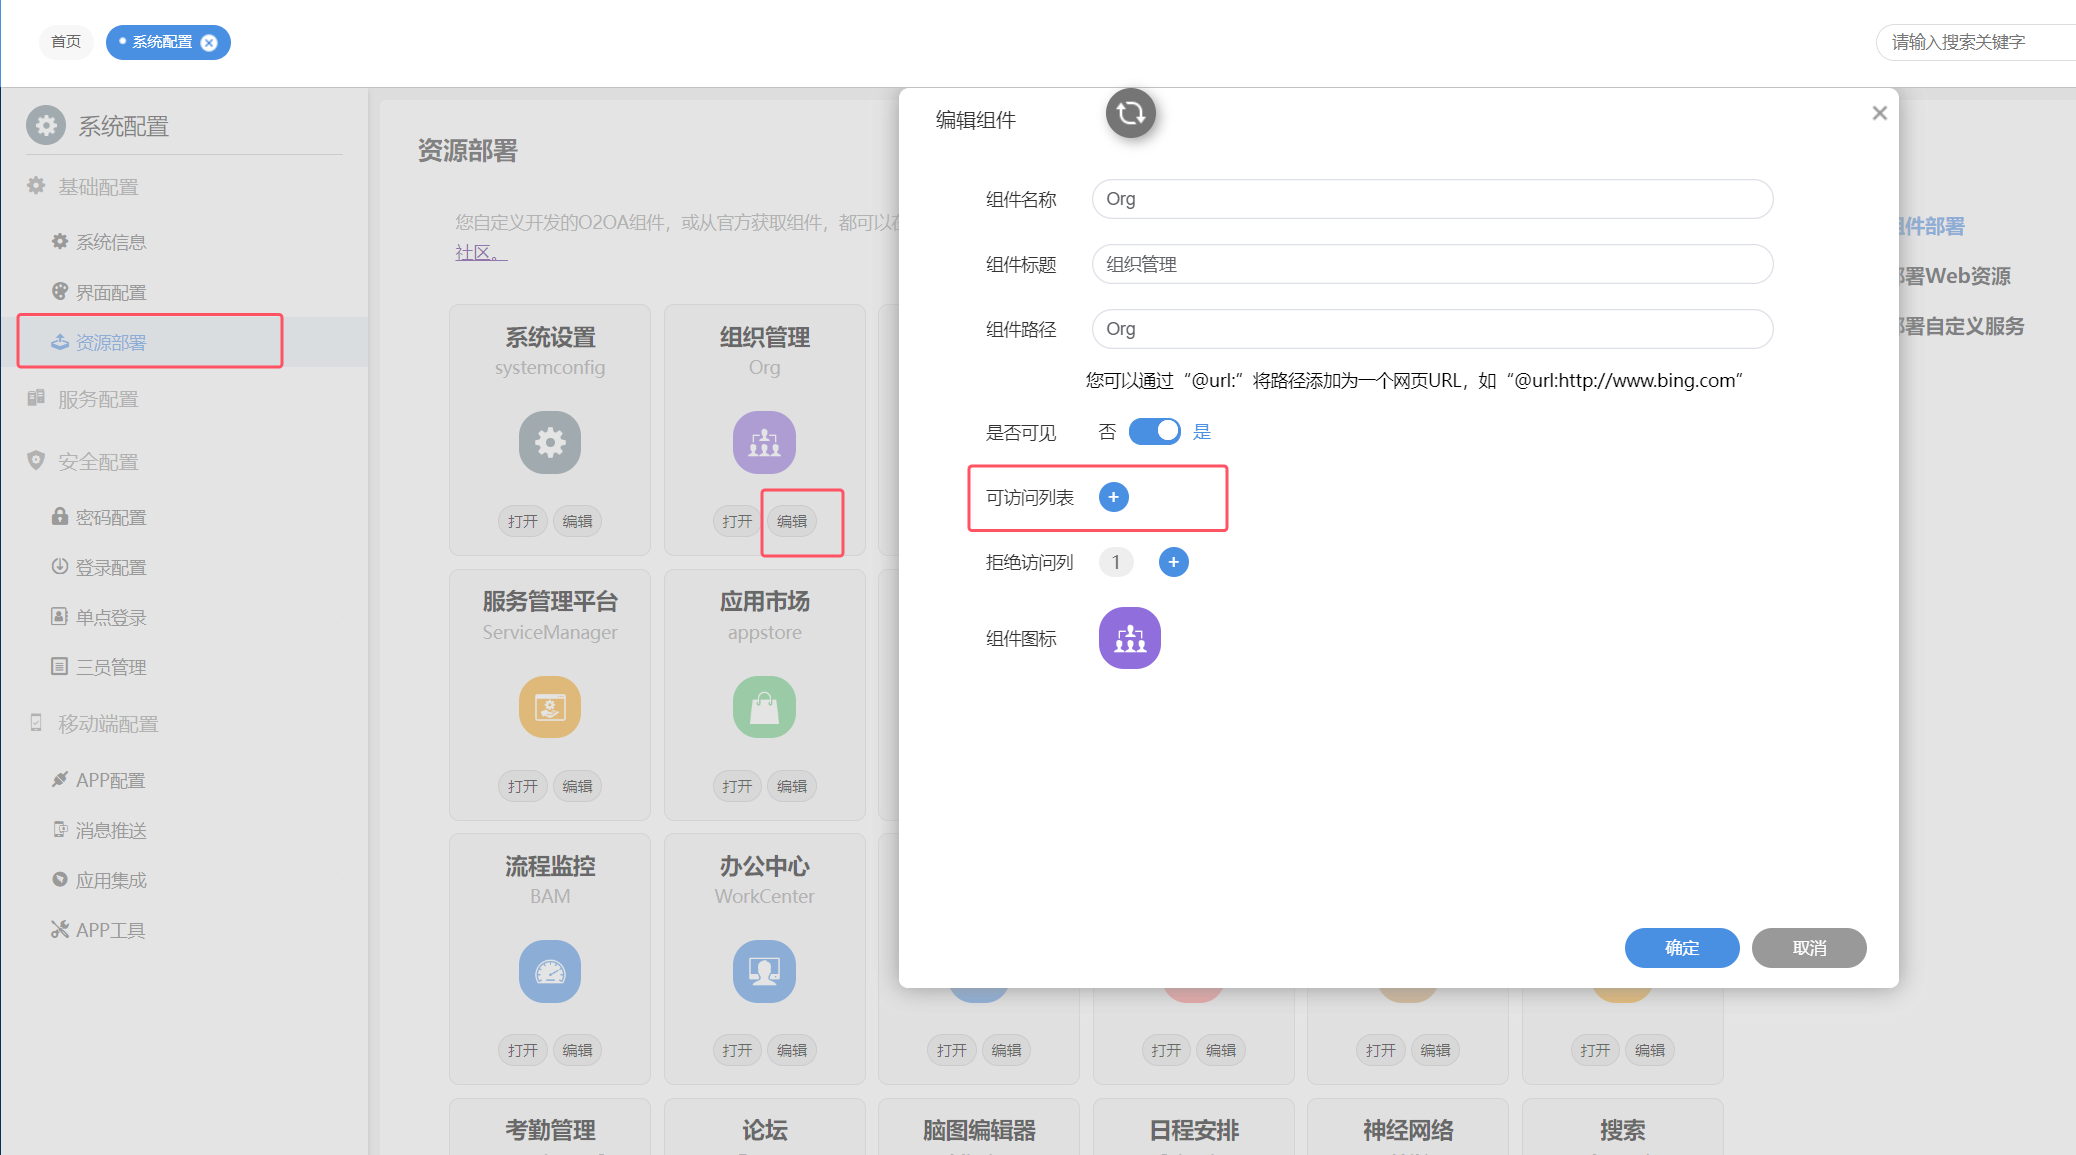Click the refresh icon beside 编辑组件 title
Viewport: 2076px width, 1155px height.
[1130, 113]
